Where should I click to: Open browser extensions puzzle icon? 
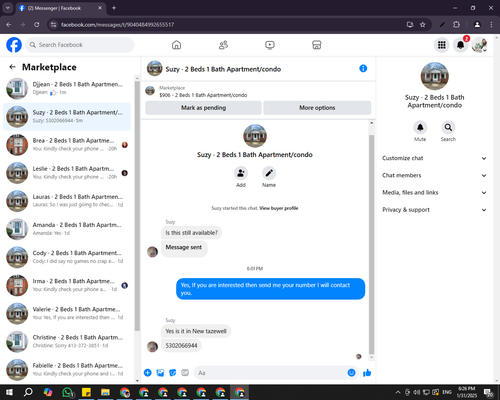tap(456, 24)
